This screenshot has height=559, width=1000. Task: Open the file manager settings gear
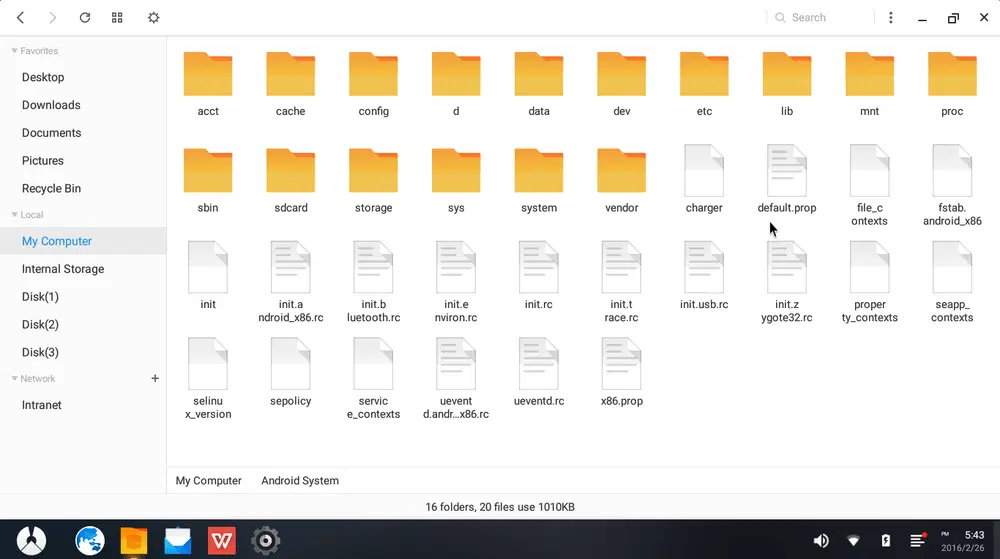tap(154, 18)
